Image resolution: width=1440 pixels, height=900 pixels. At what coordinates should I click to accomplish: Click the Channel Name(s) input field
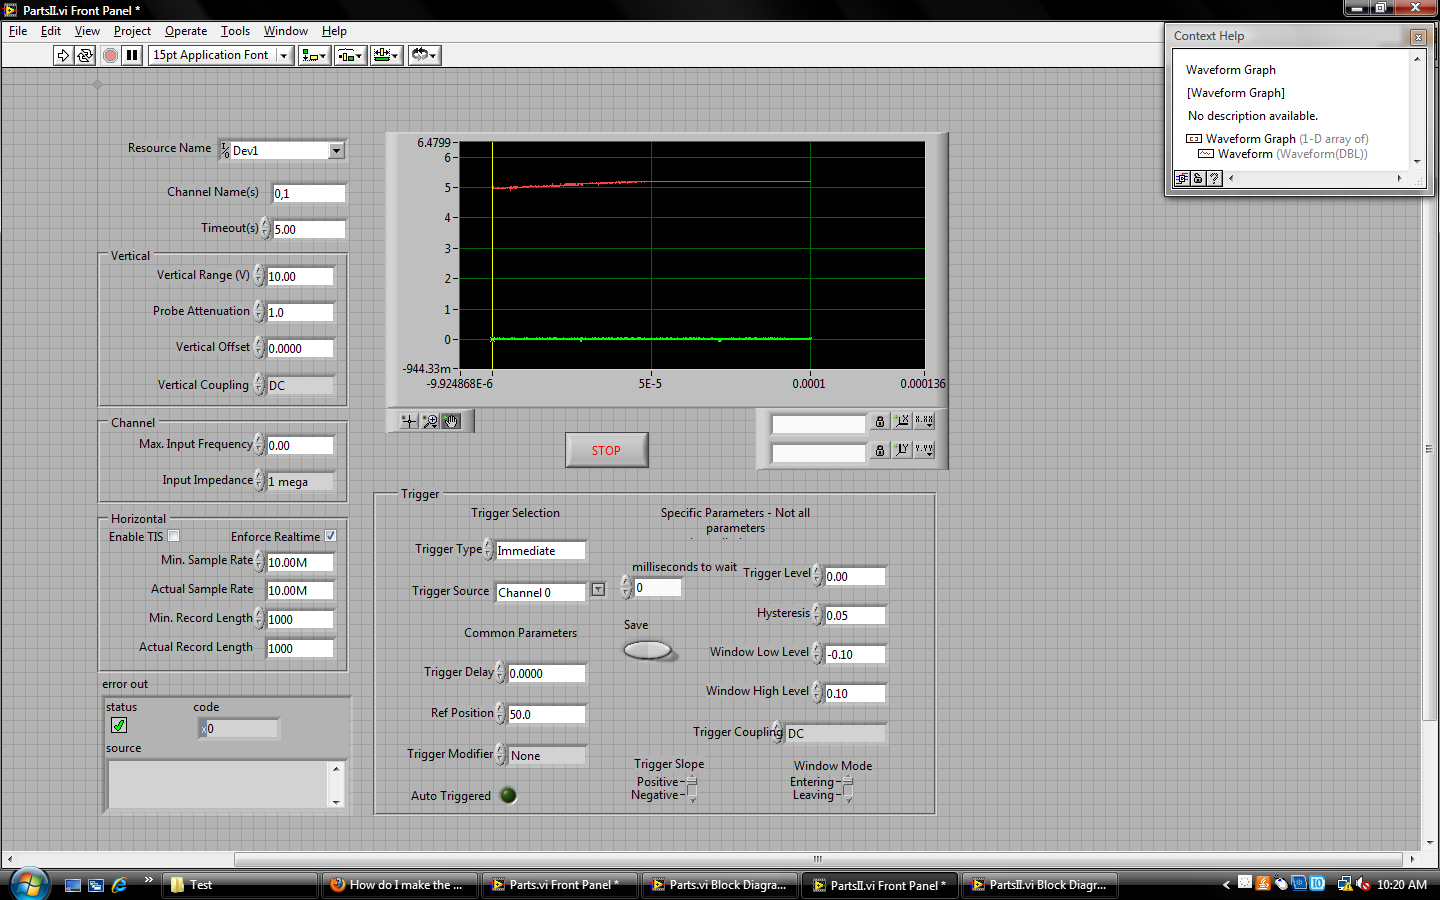[x=309, y=193]
